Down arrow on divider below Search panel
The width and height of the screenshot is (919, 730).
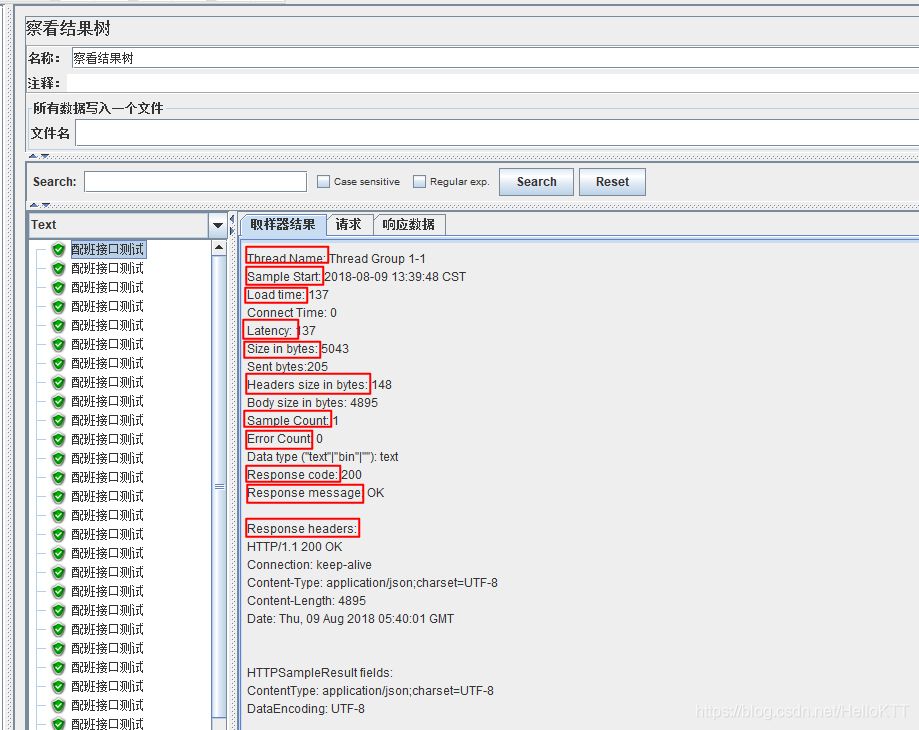45,205
